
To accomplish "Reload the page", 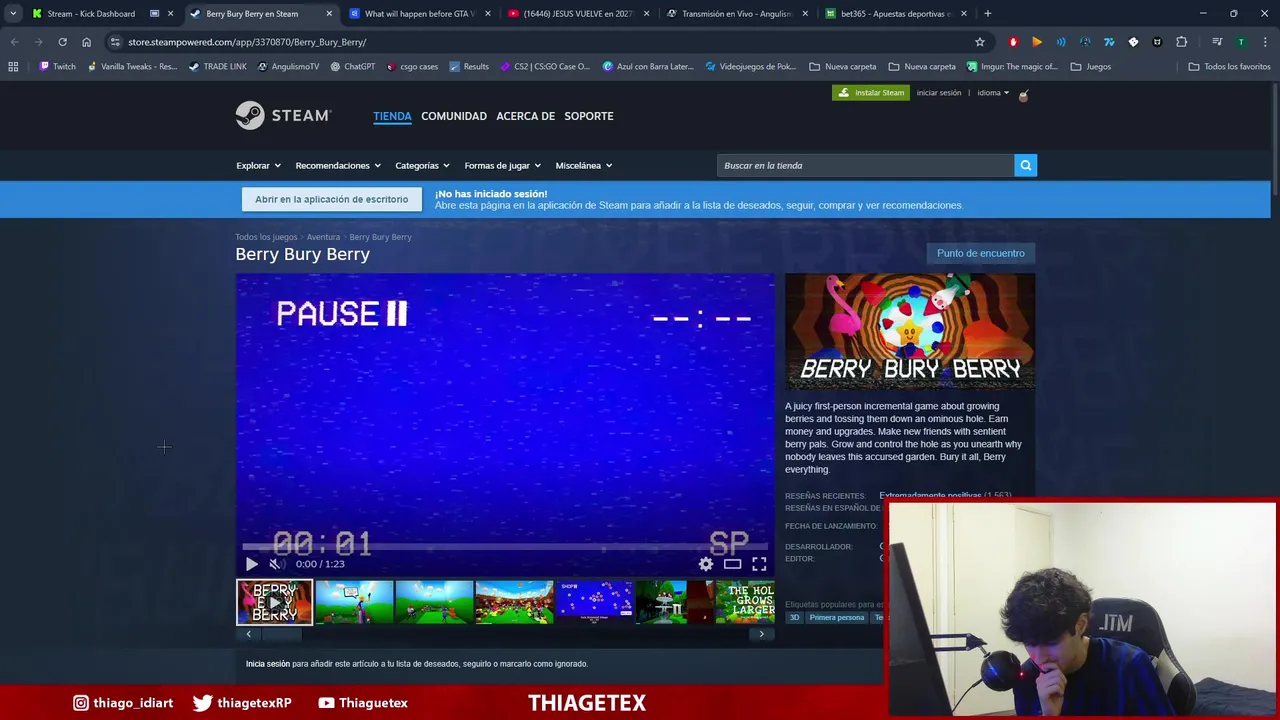I will (62, 42).
